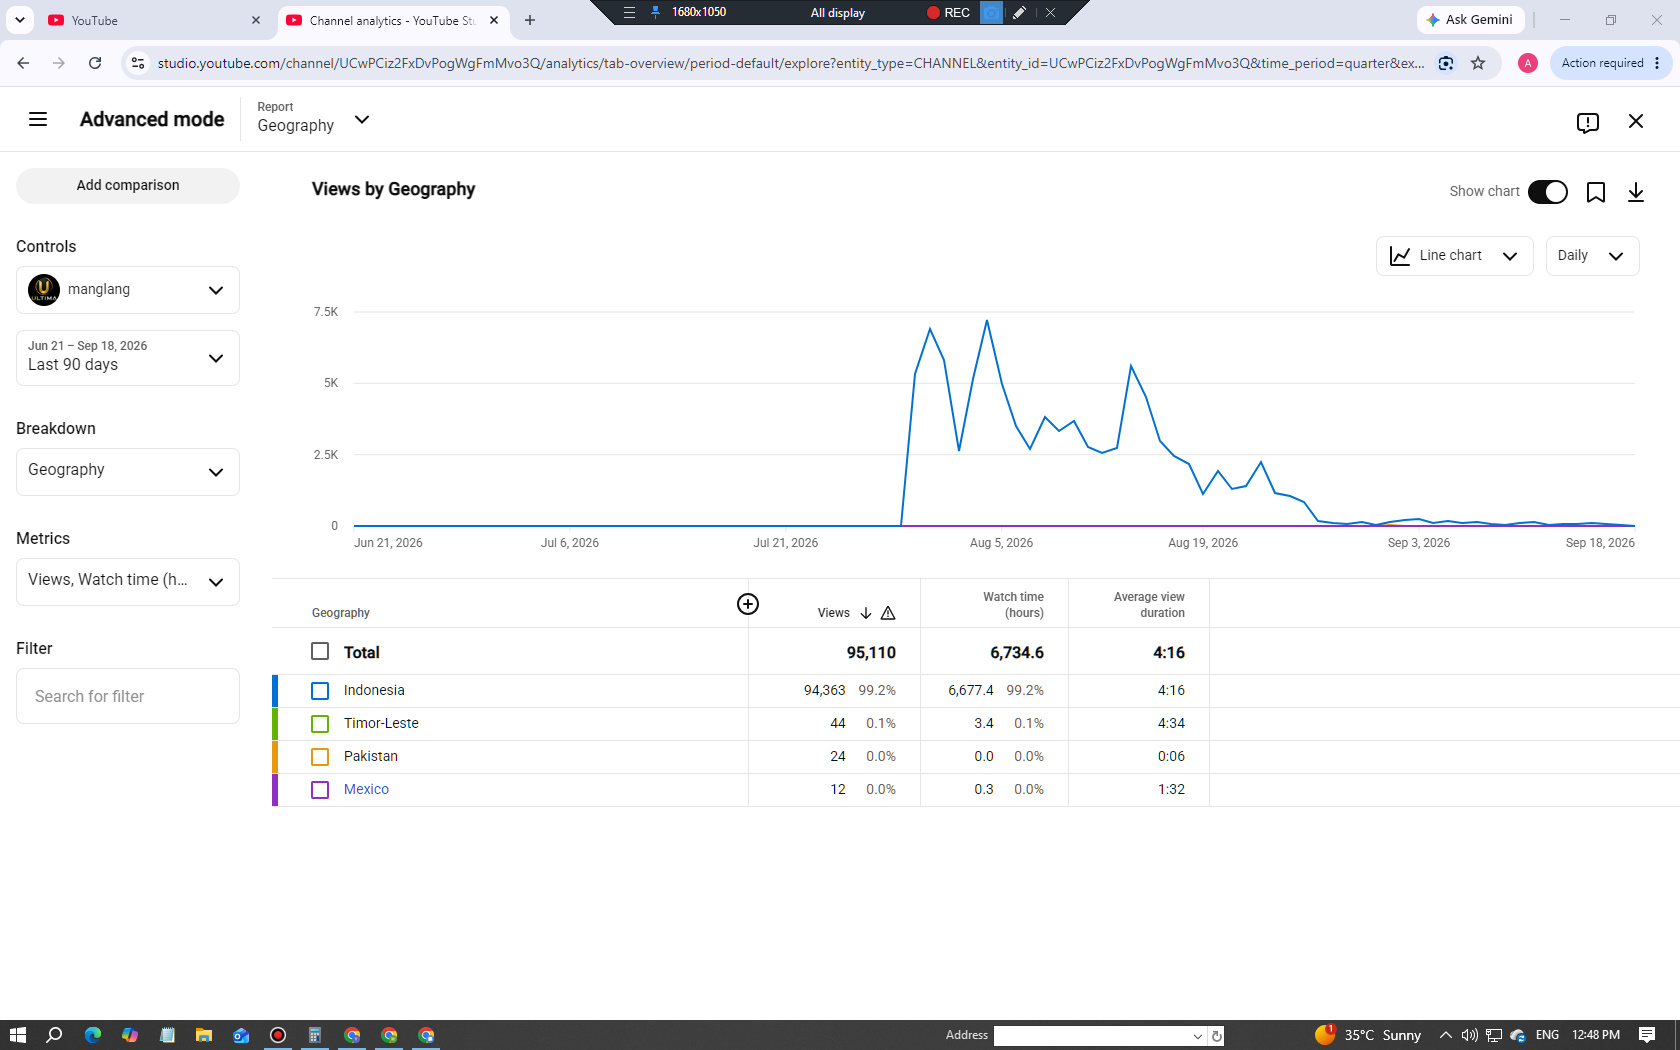Add a metric with the plus icon
Image resolution: width=1680 pixels, height=1050 pixels.
tap(748, 604)
